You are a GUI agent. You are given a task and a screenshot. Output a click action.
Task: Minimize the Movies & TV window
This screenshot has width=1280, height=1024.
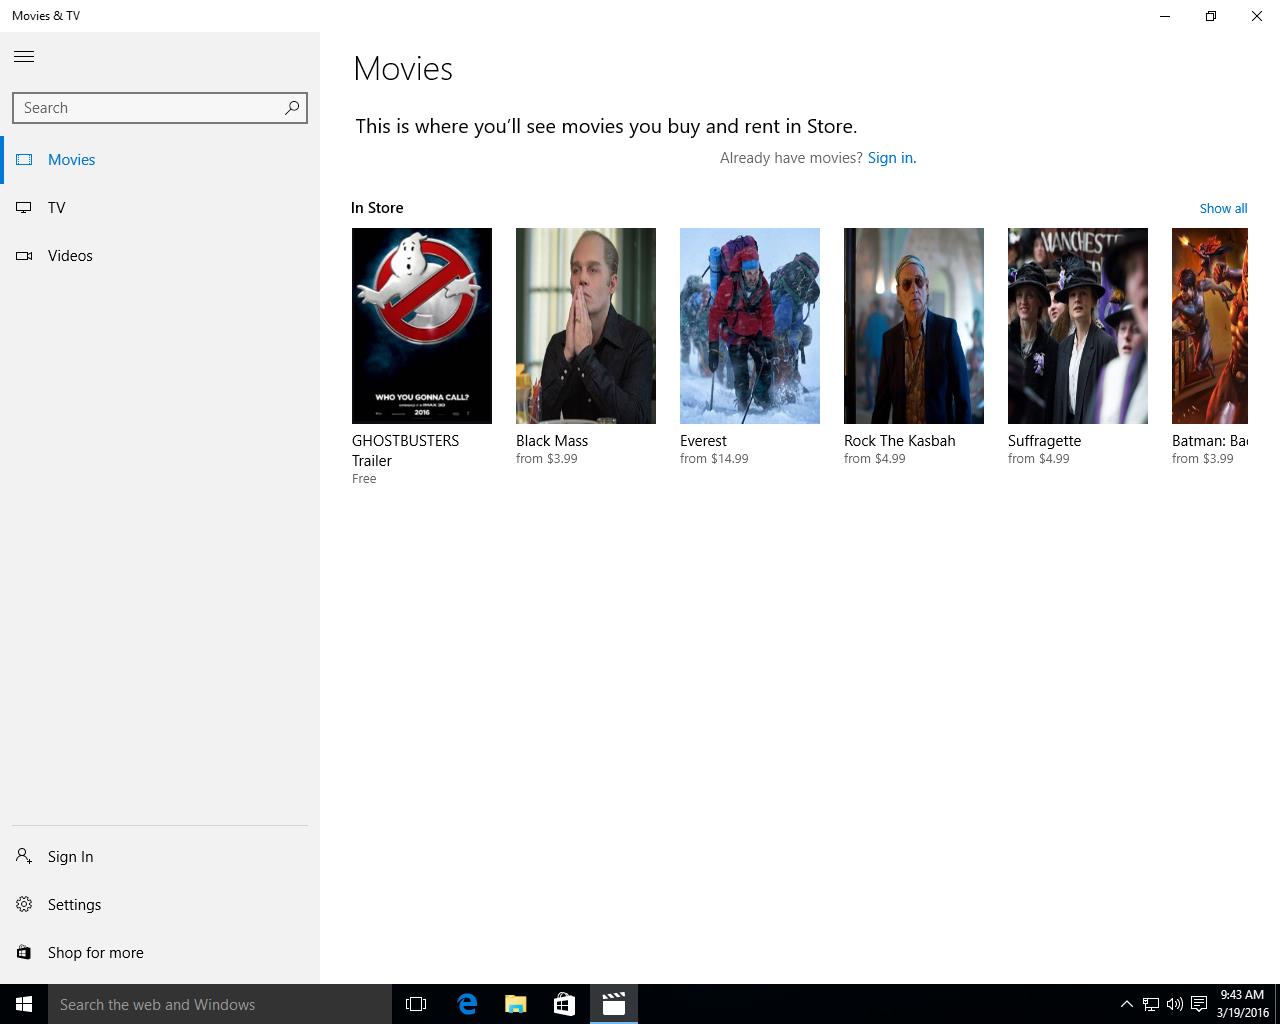pos(1165,16)
